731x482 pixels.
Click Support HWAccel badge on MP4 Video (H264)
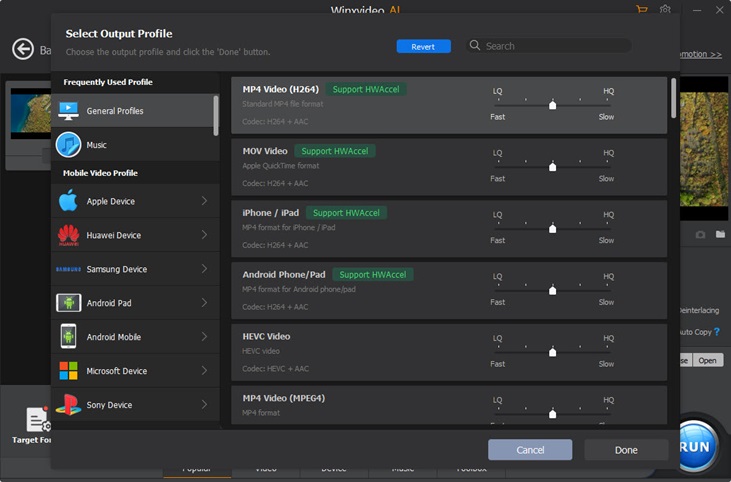tap(366, 89)
